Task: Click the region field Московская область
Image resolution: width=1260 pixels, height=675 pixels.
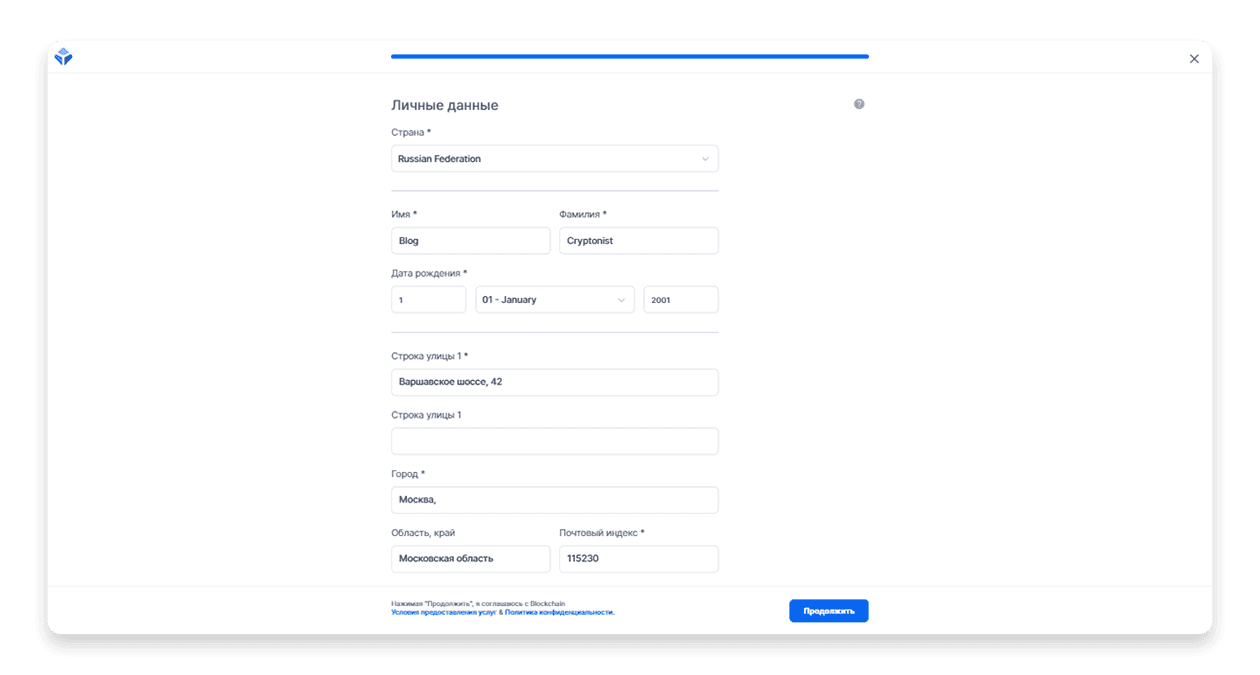Action: tap(470, 559)
